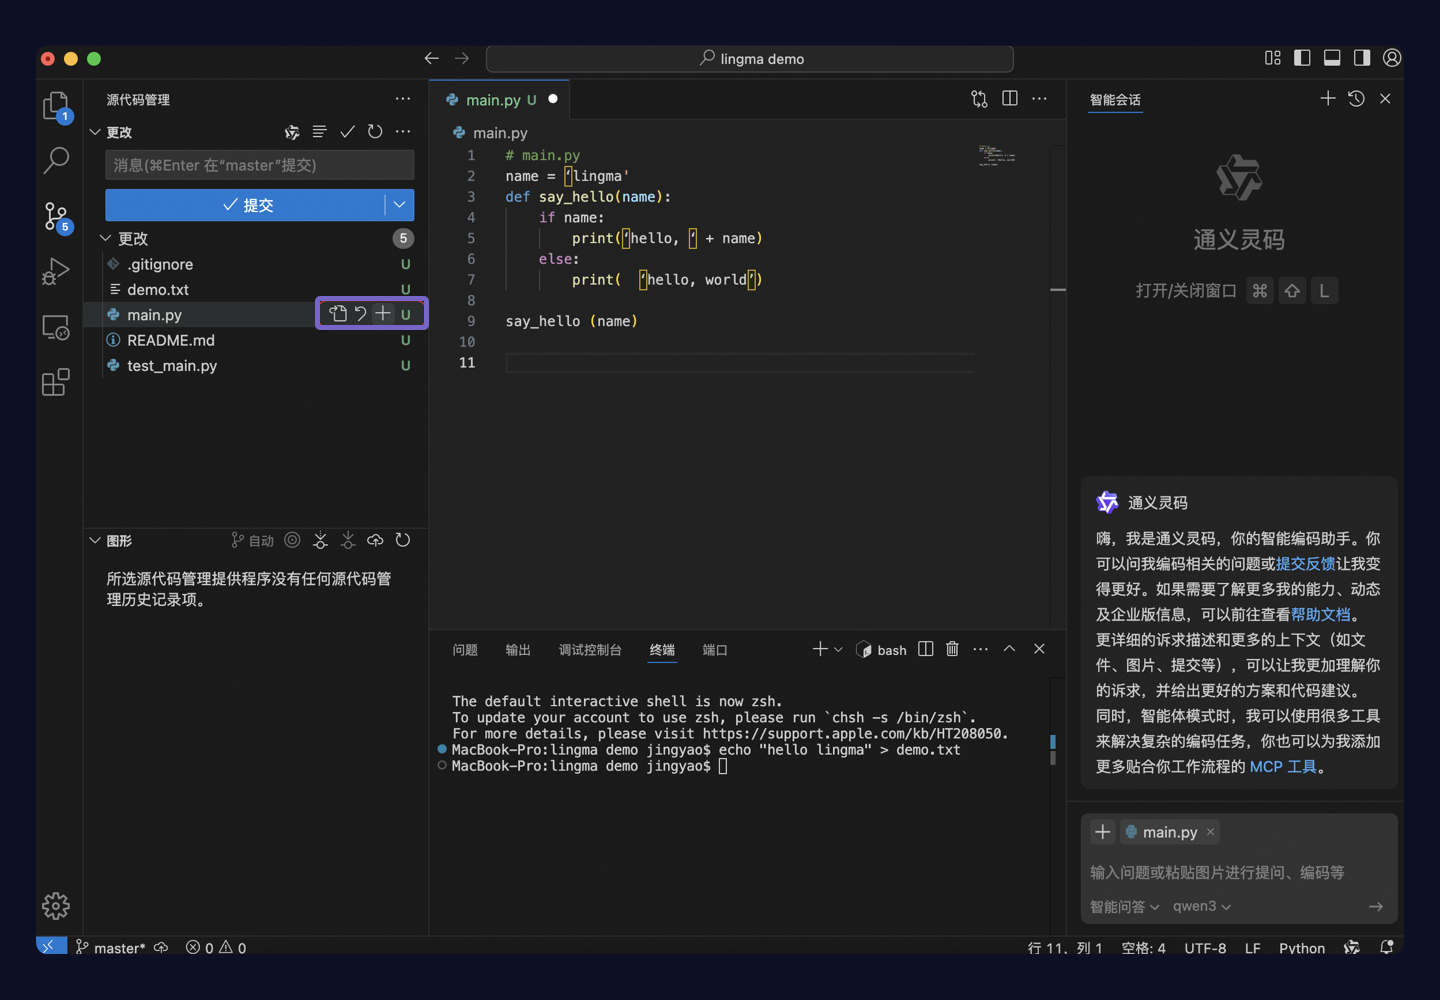1440x1000 pixels.
Task: Click lingma demo command center search
Action: (750, 59)
